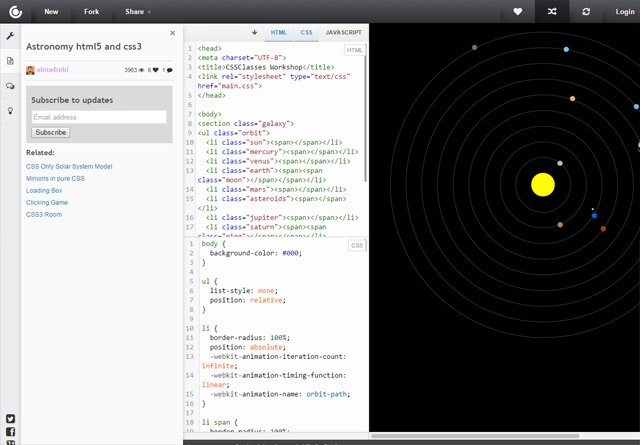Viewport: 640px width, 445px height.
Task: Click the '<li class="jupiter">' code line
Action: pos(282,217)
